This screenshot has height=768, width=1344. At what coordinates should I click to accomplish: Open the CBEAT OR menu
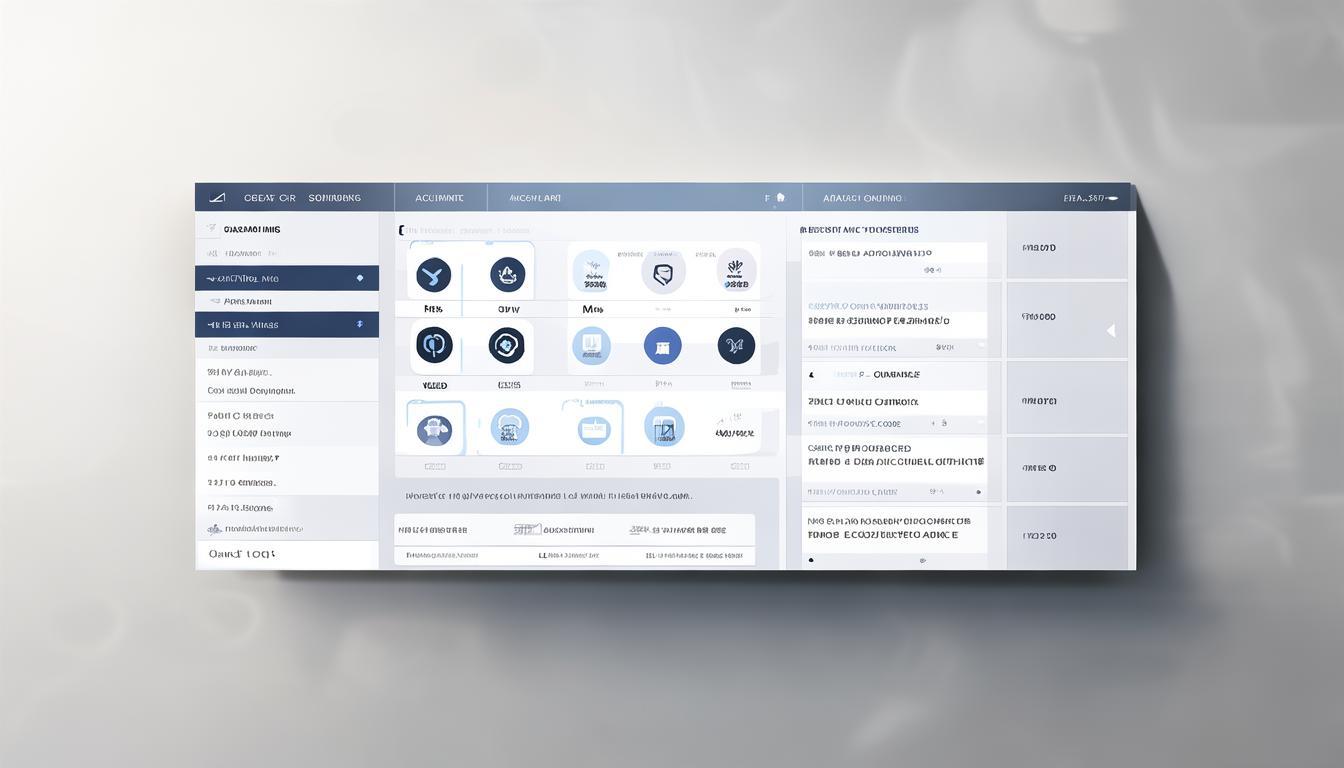pos(270,198)
